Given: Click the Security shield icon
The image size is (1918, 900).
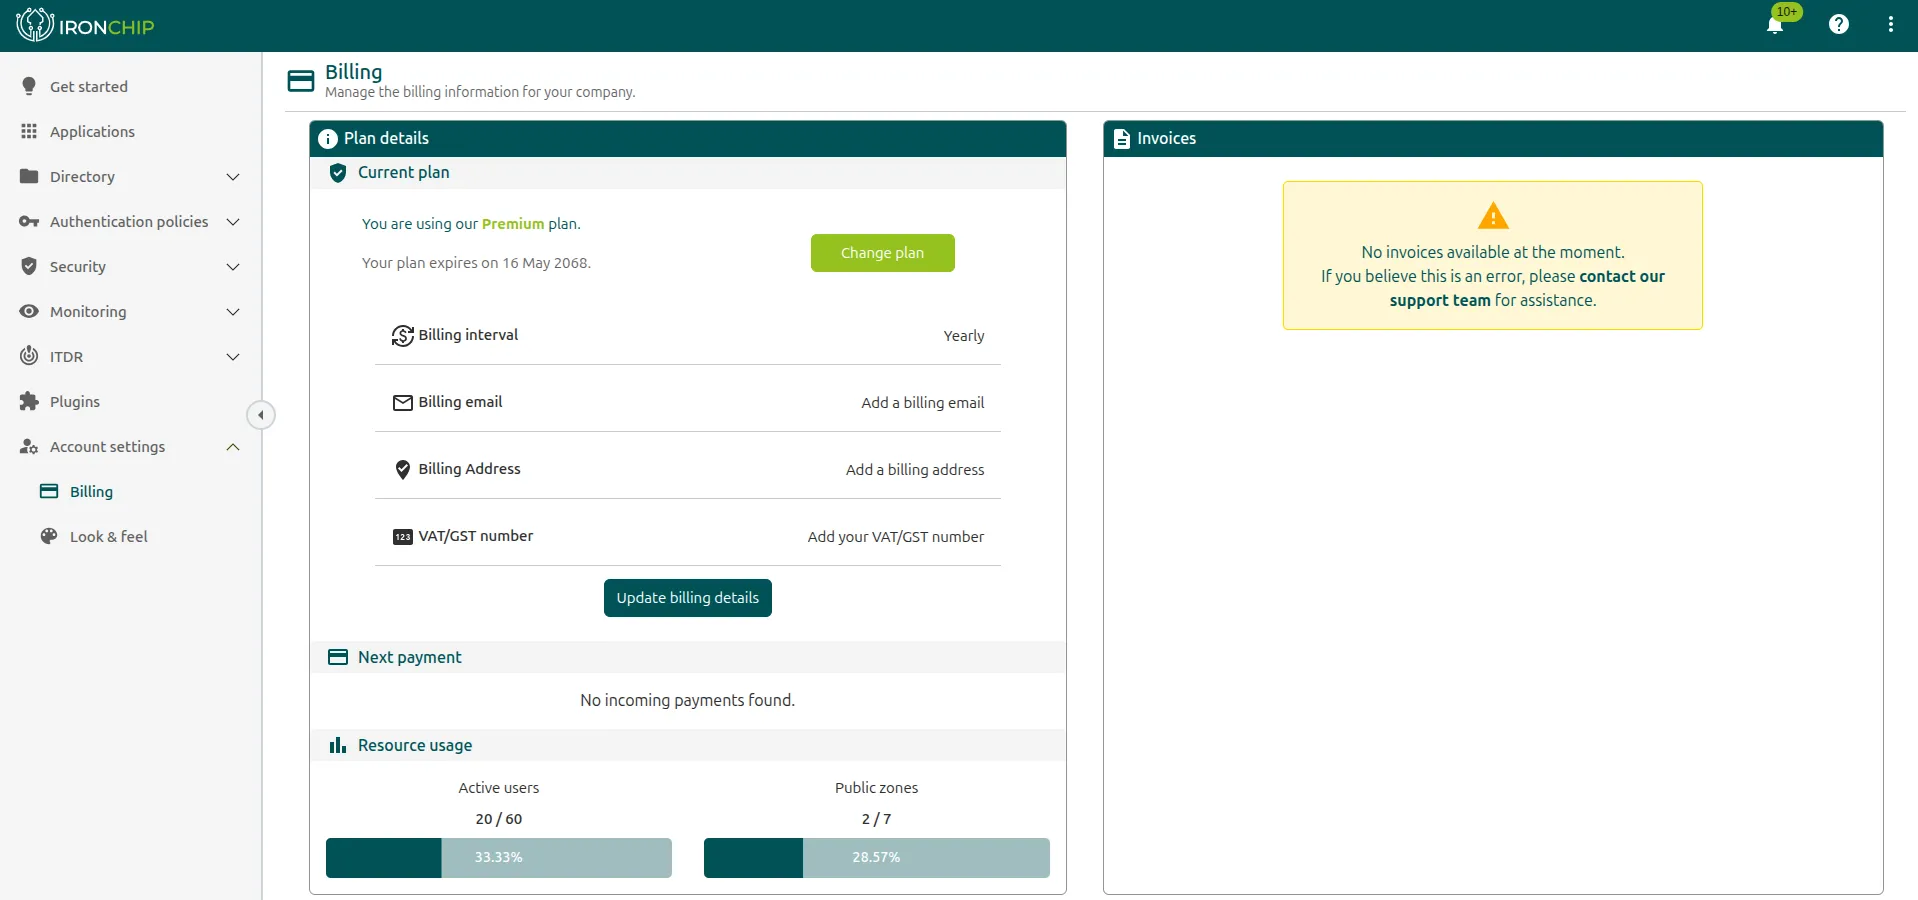Looking at the screenshot, I should point(29,266).
